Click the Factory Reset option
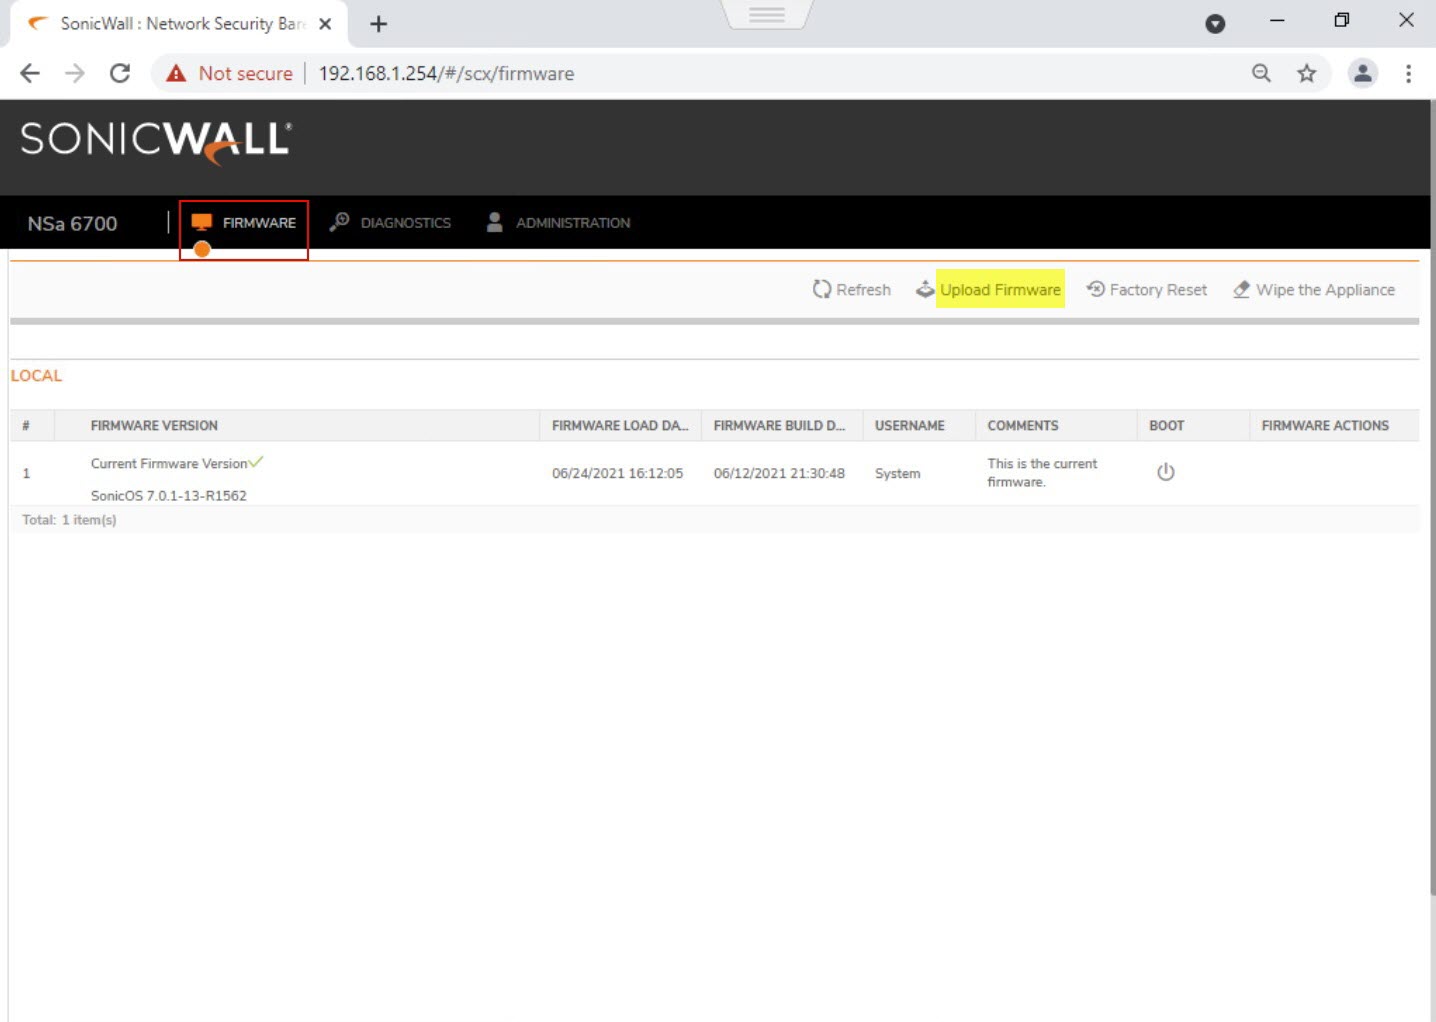 click(x=1147, y=289)
